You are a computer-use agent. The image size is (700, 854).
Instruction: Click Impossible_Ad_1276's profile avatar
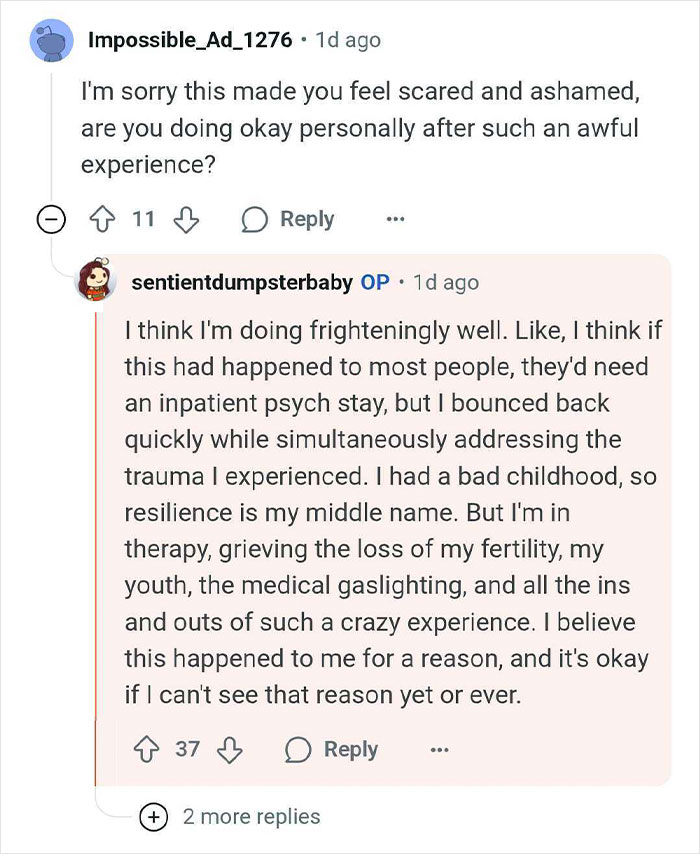51,41
